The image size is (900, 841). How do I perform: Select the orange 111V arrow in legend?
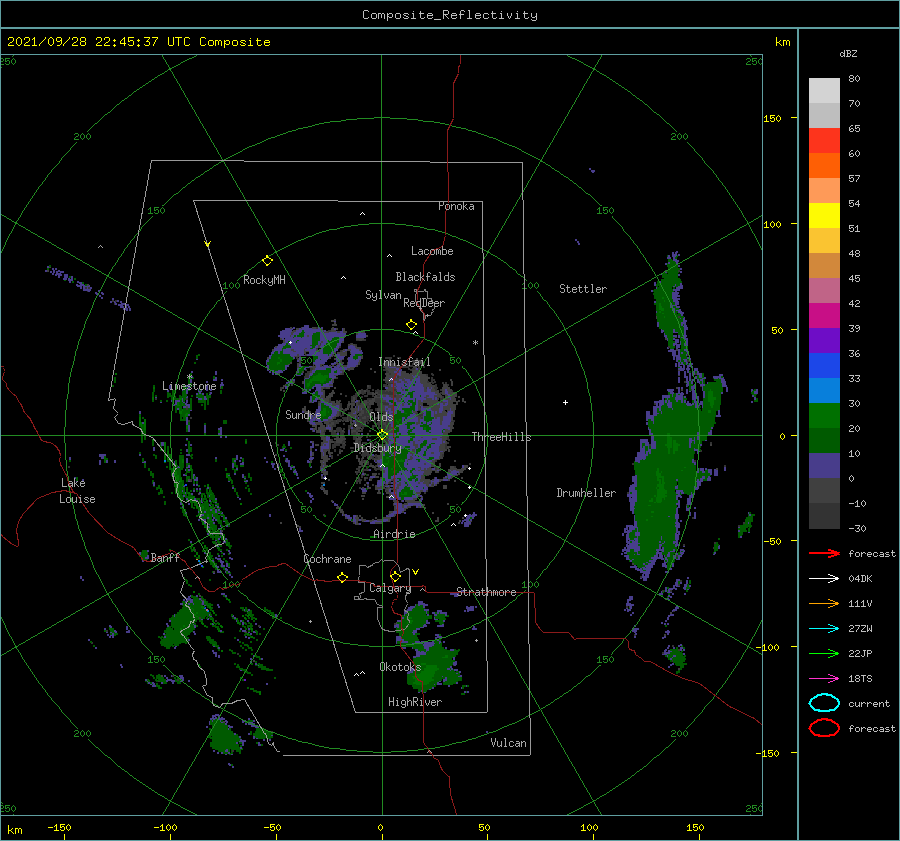click(824, 603)
